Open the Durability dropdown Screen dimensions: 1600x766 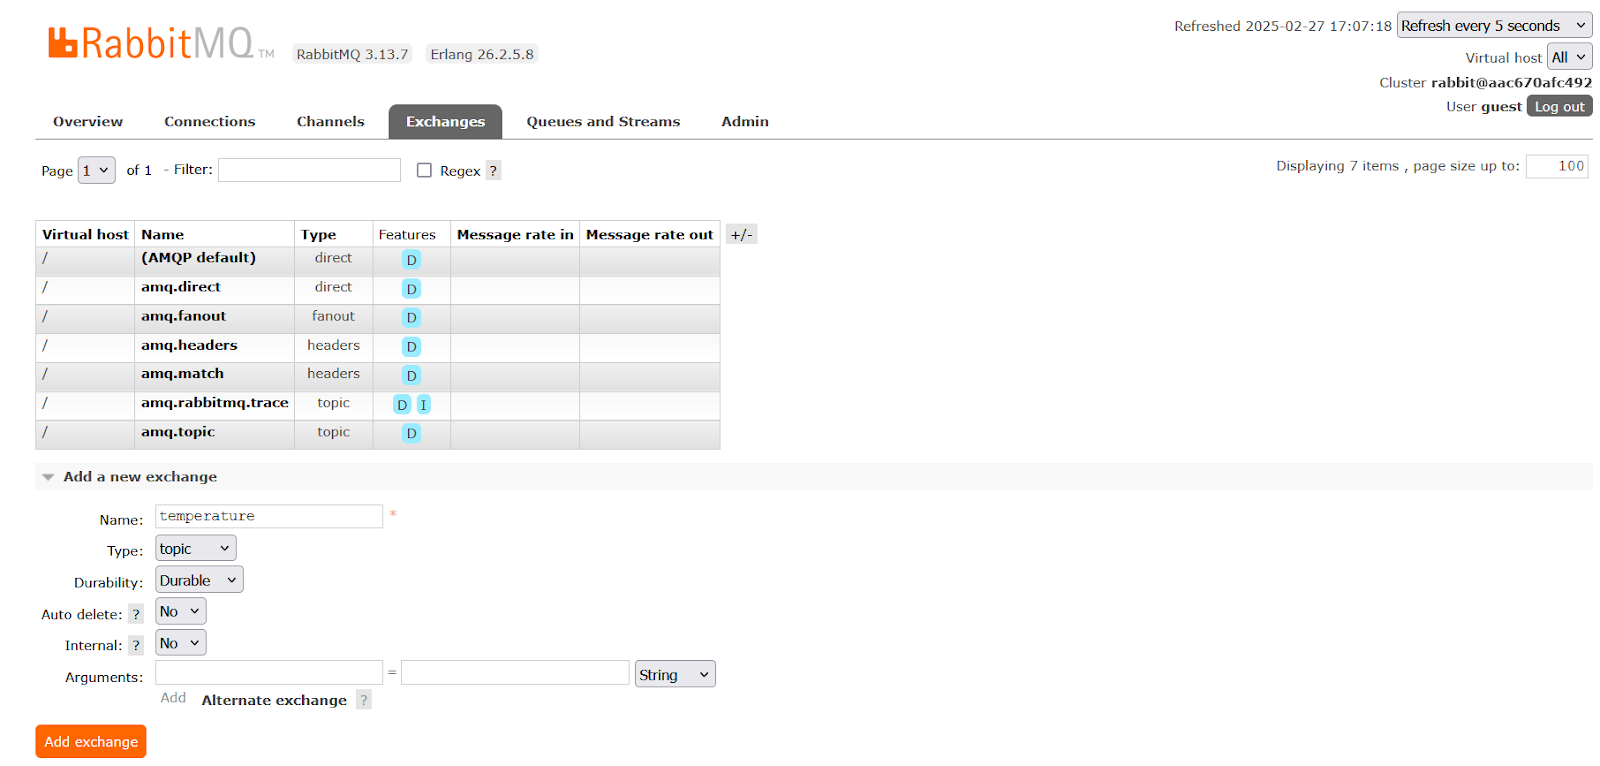click(199, 580)
